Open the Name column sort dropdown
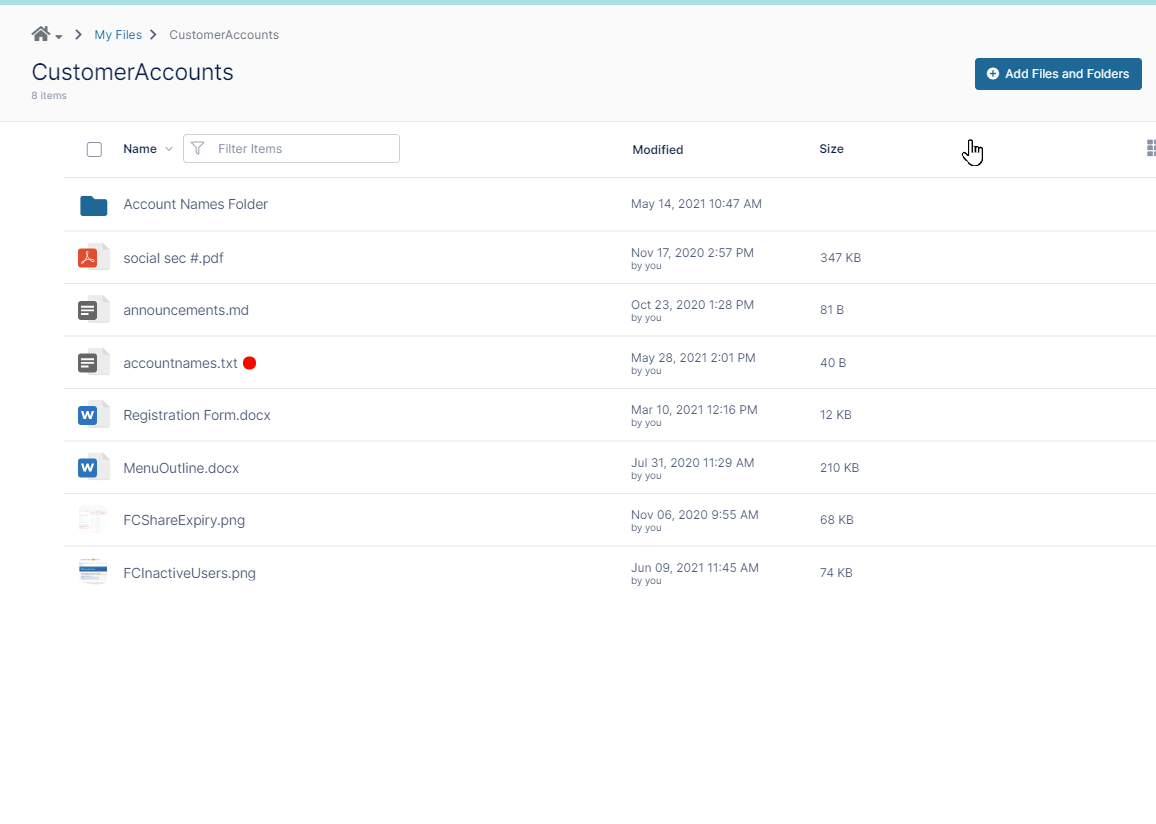 pos(168,149)
